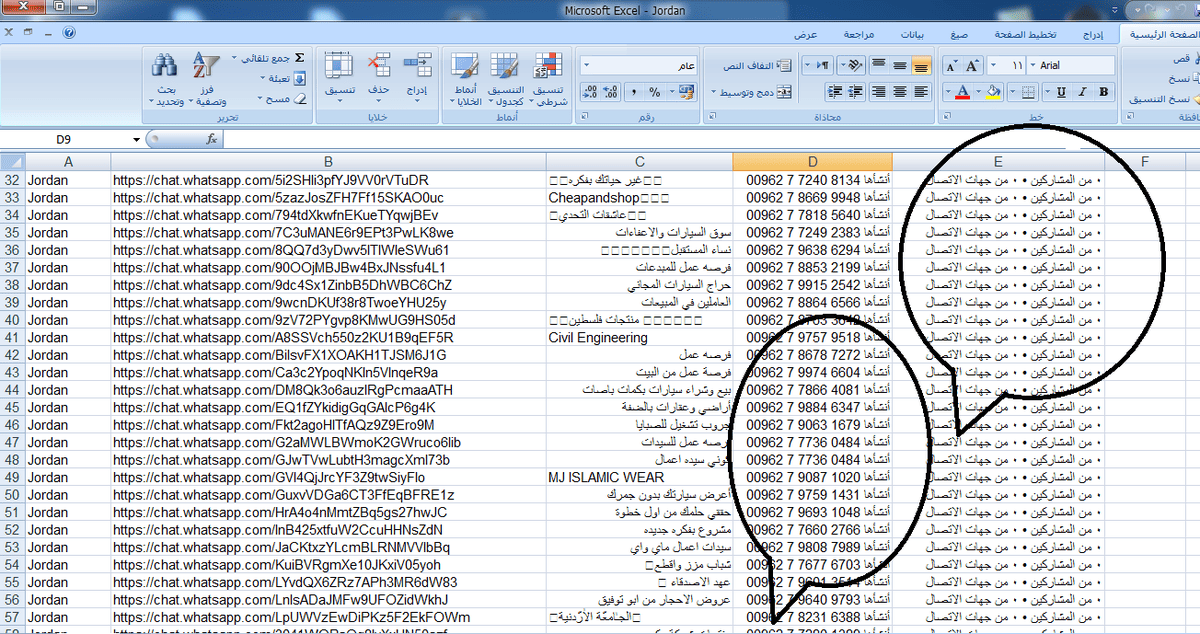Select column B header
The height and width of the screenshot is (634, 1200).
coord(328,162)
